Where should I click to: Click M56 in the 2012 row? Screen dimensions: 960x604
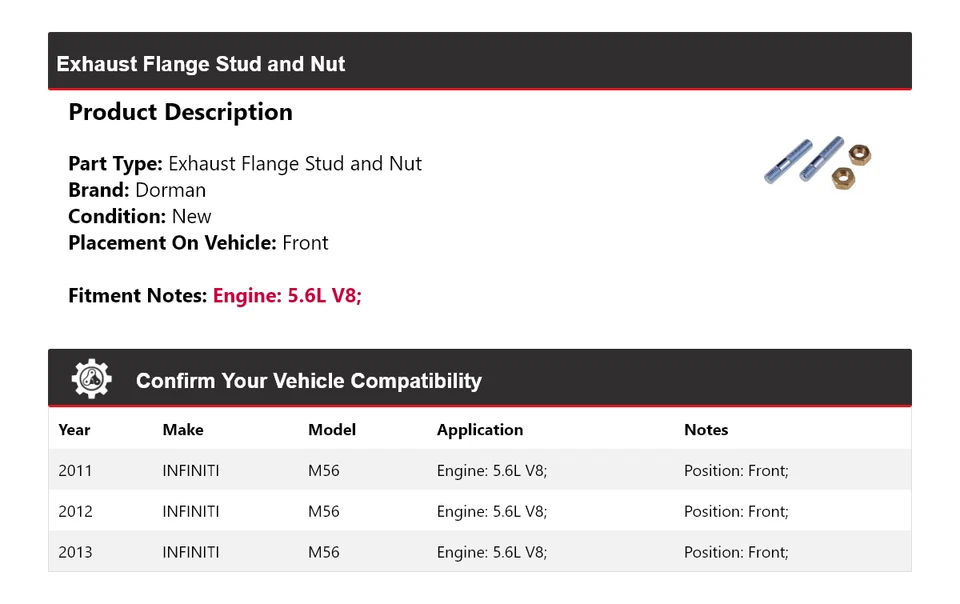coord(324,512)
